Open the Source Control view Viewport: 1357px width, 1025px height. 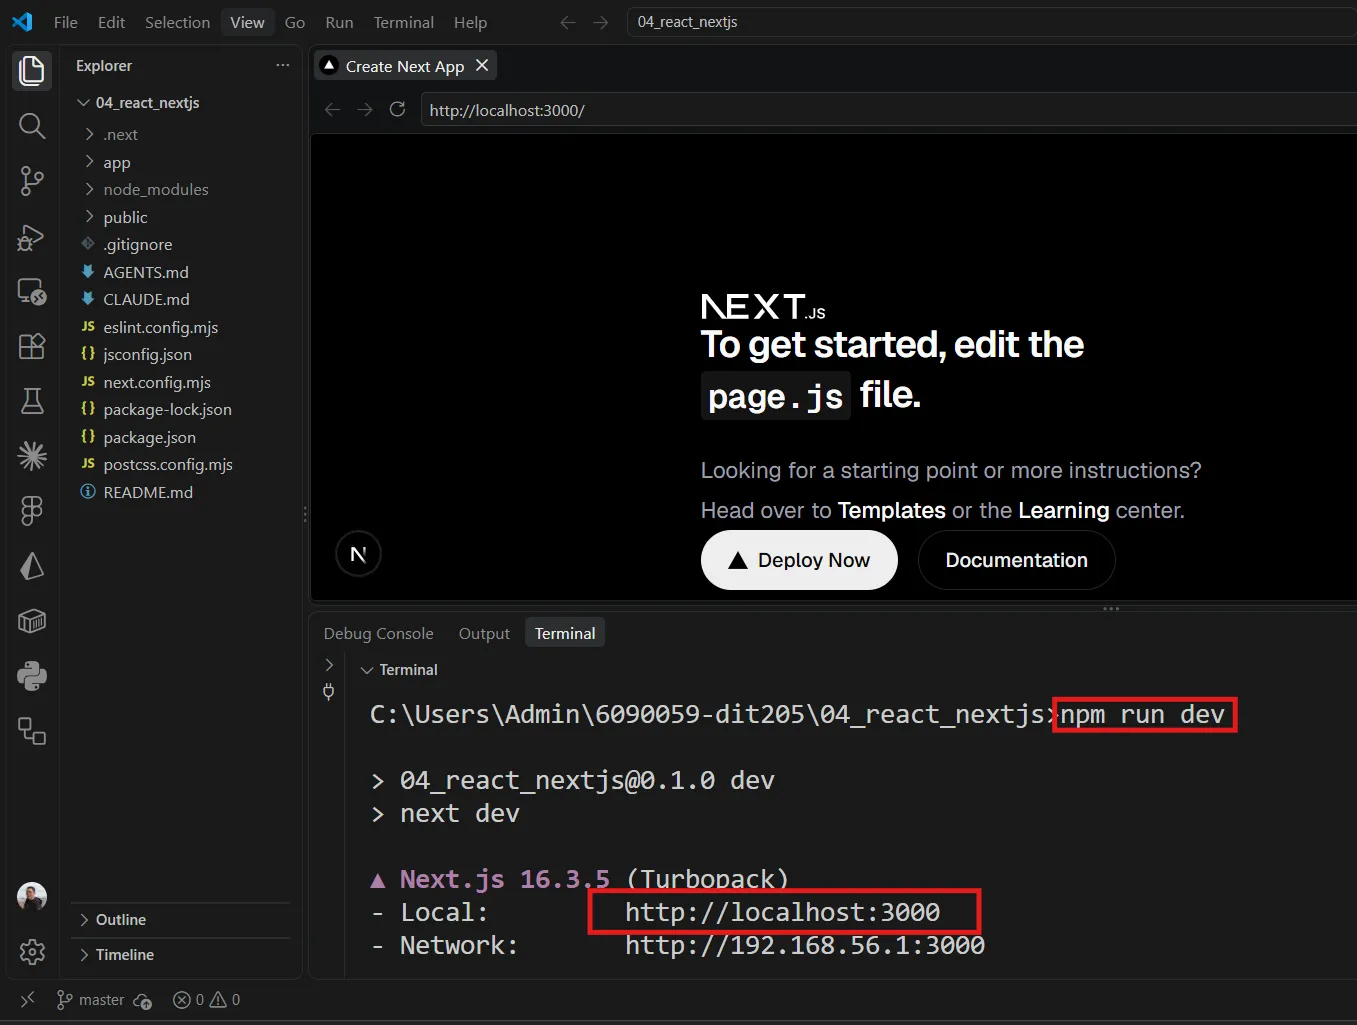click(32, 181)
